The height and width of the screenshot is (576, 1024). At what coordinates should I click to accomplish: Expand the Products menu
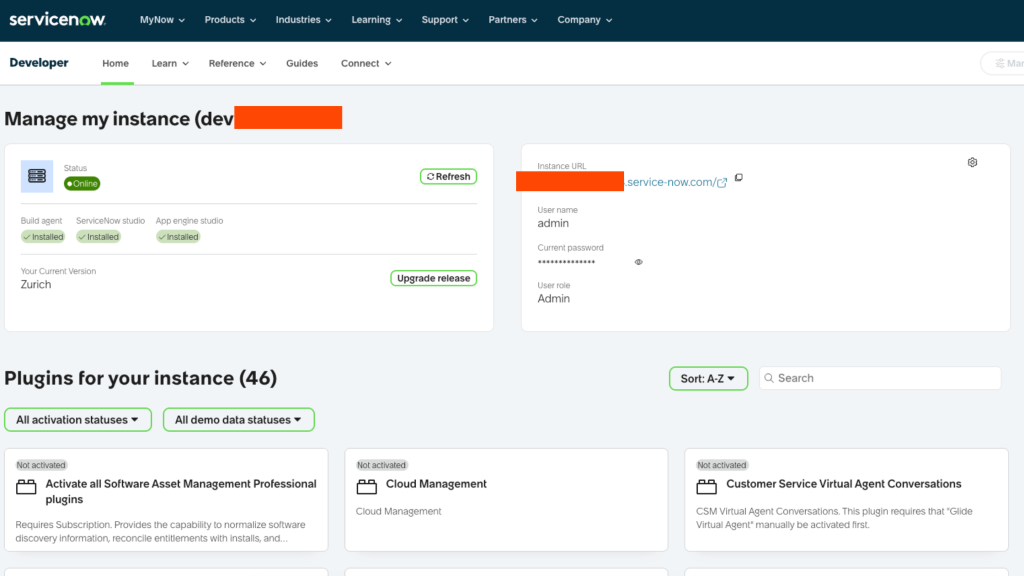click(230, 20)
